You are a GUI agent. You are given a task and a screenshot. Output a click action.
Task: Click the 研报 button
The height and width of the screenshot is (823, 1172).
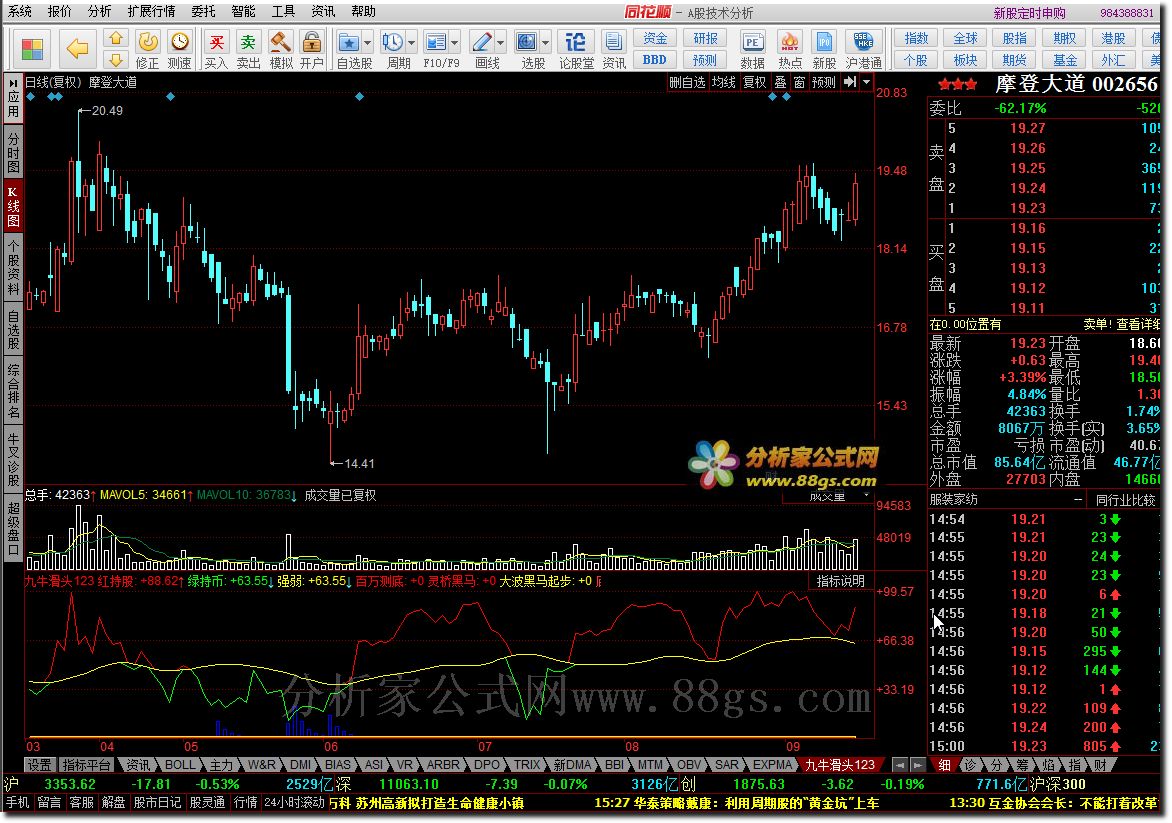705,38
